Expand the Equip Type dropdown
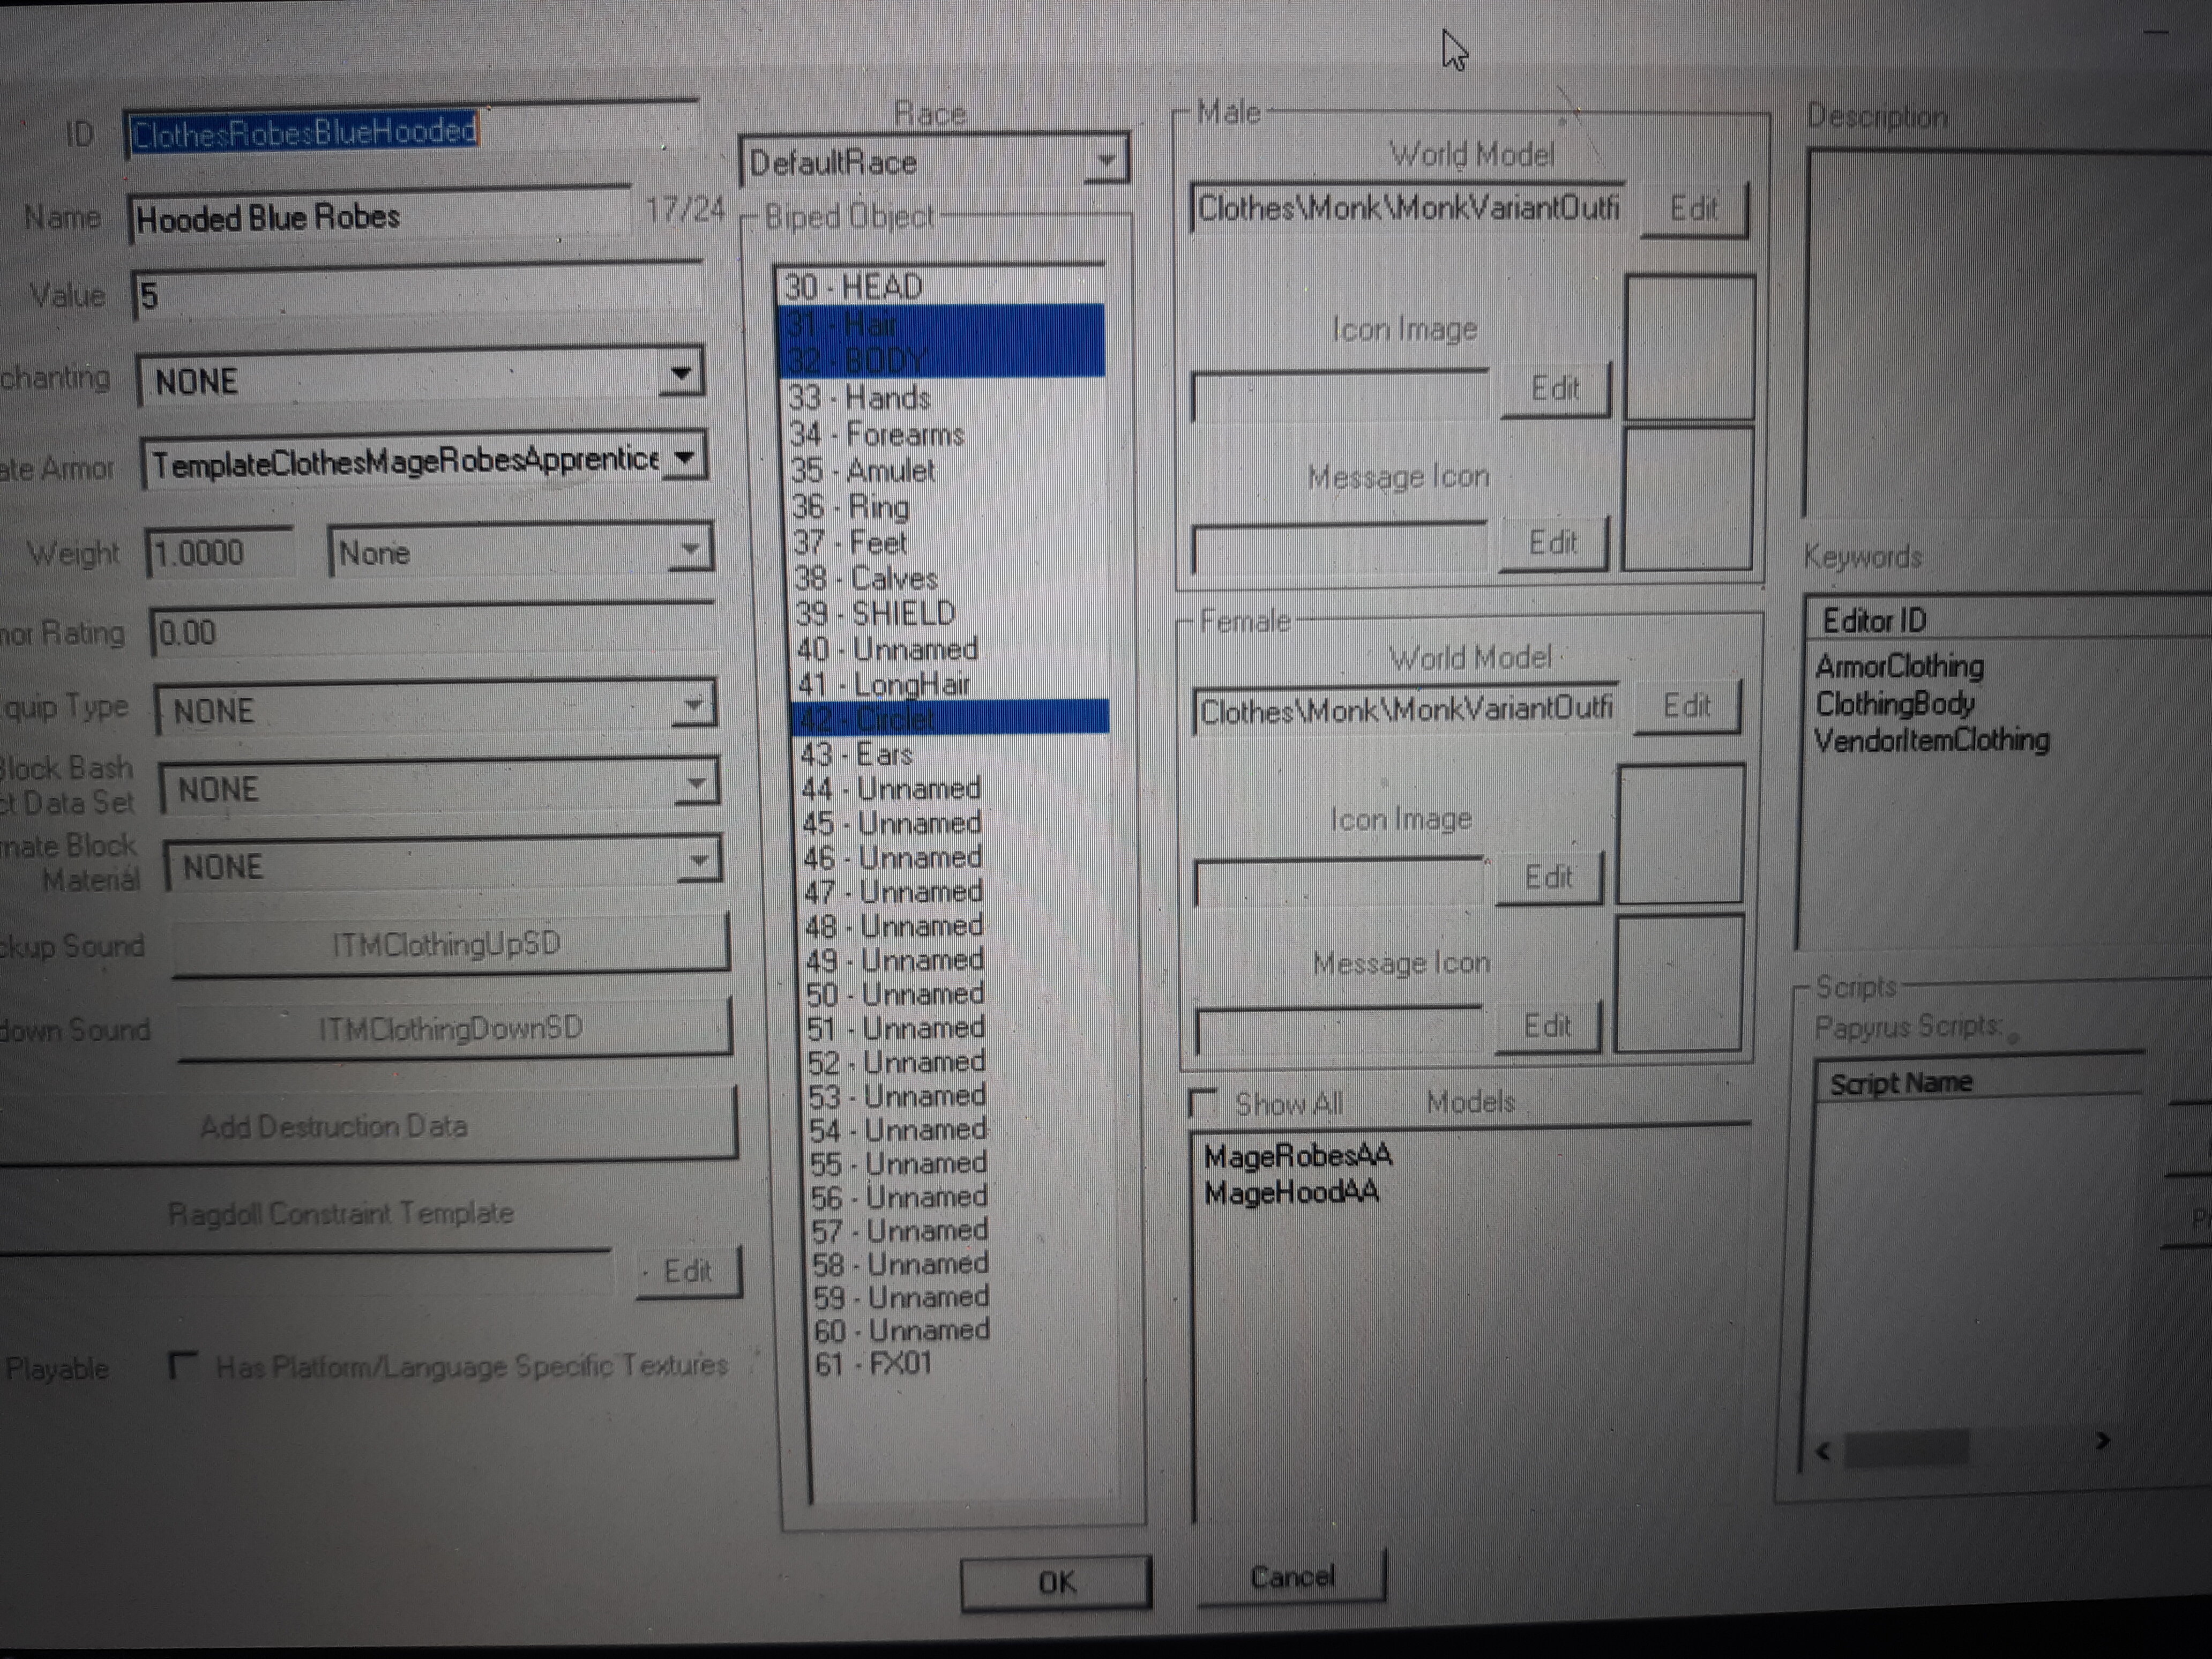 tap(437, 709)
